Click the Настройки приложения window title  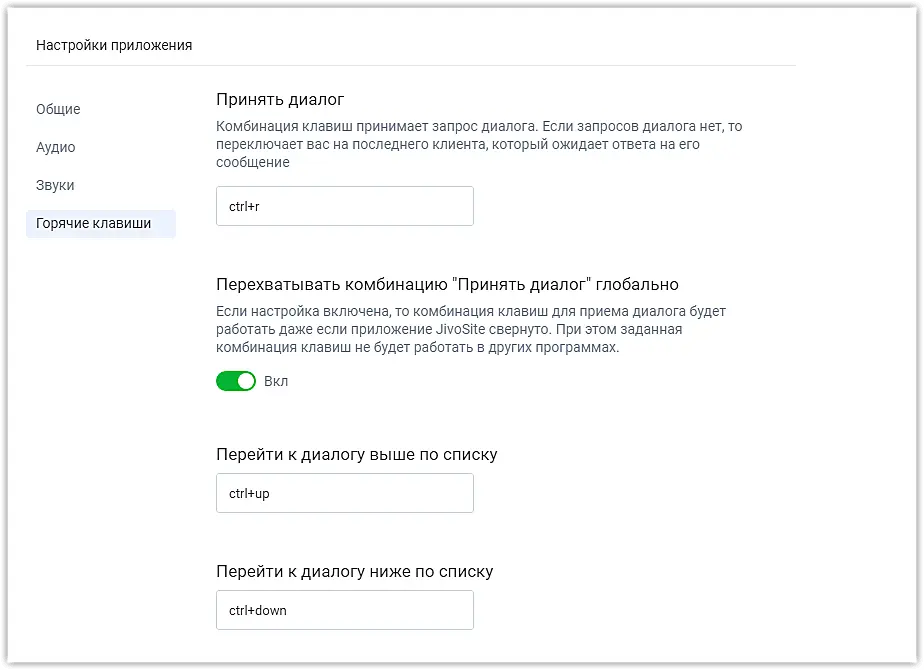point(114,45)
